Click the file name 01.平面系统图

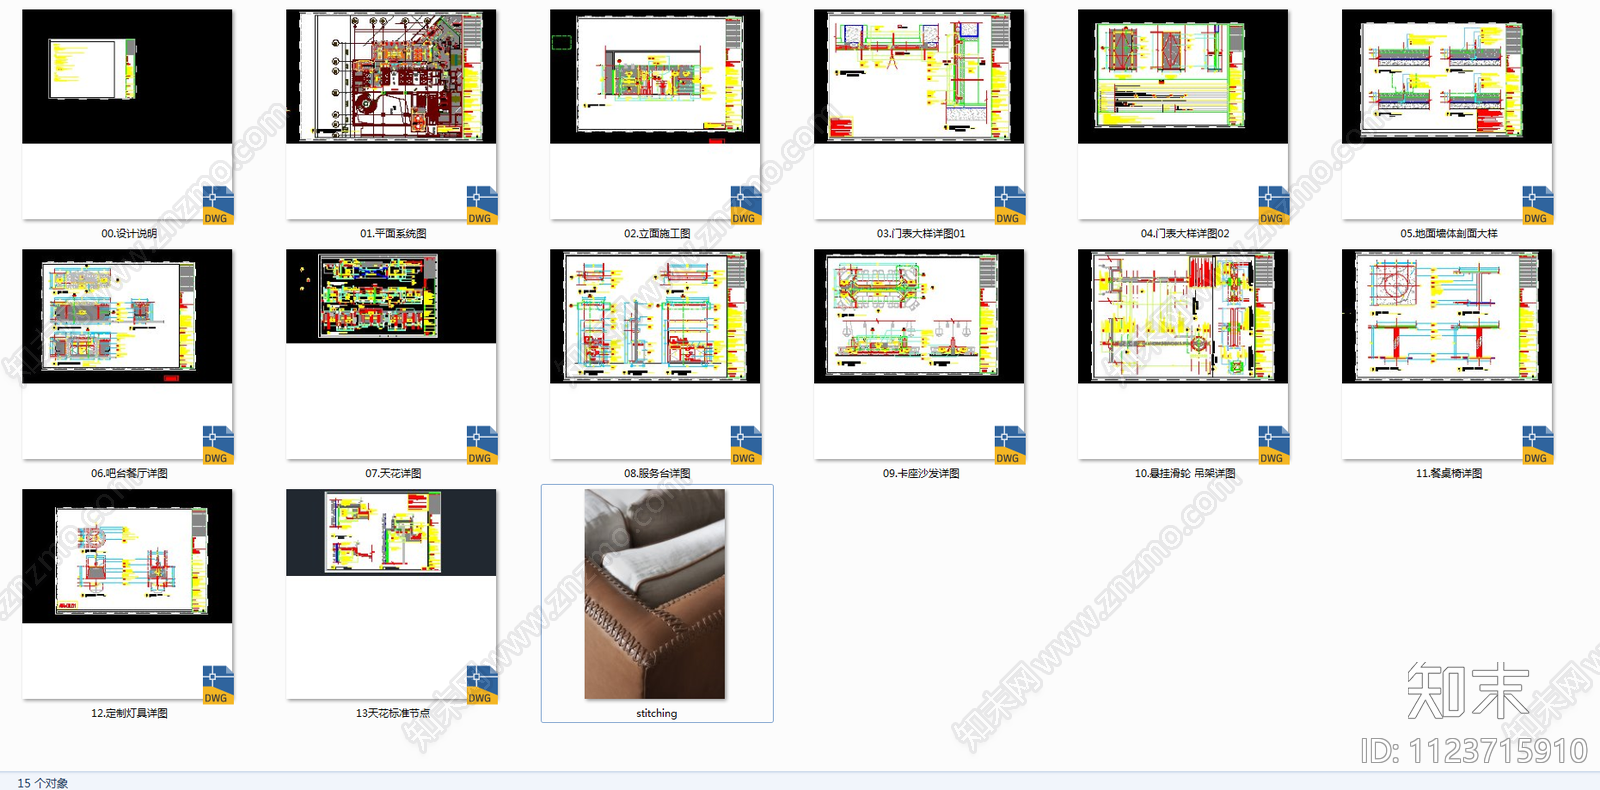coord(393,234)
